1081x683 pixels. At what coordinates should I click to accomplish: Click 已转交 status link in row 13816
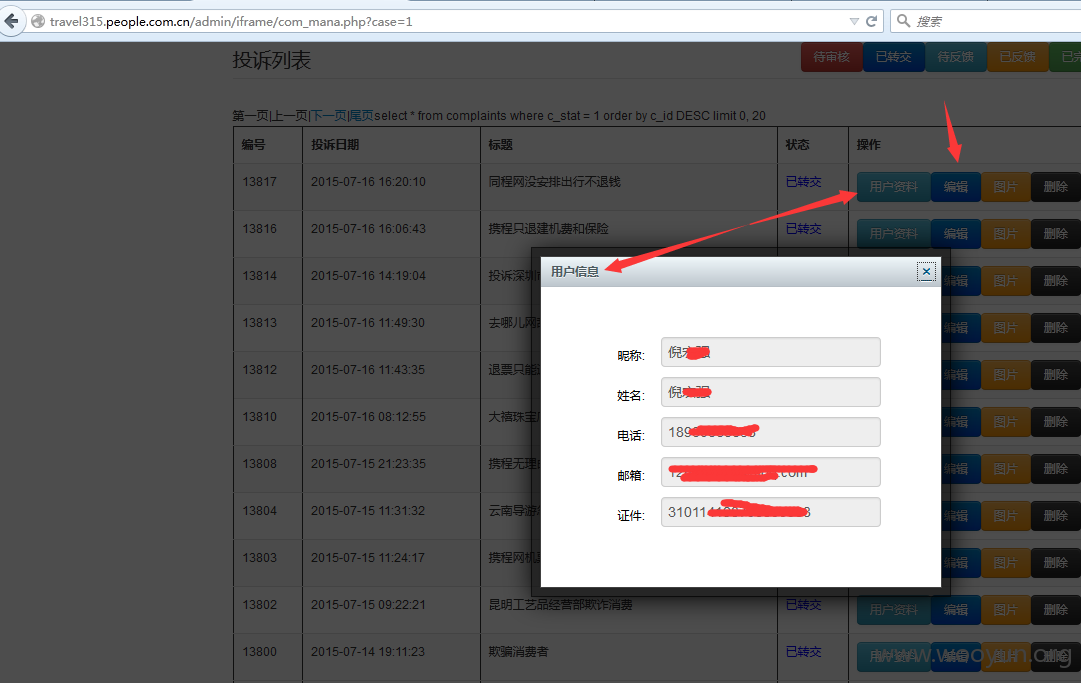click(x=803, y=228)
